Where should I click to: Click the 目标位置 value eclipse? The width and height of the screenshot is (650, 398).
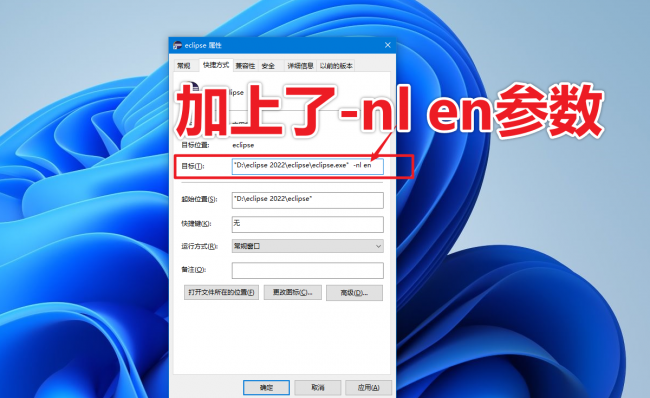tap(243, 145)
